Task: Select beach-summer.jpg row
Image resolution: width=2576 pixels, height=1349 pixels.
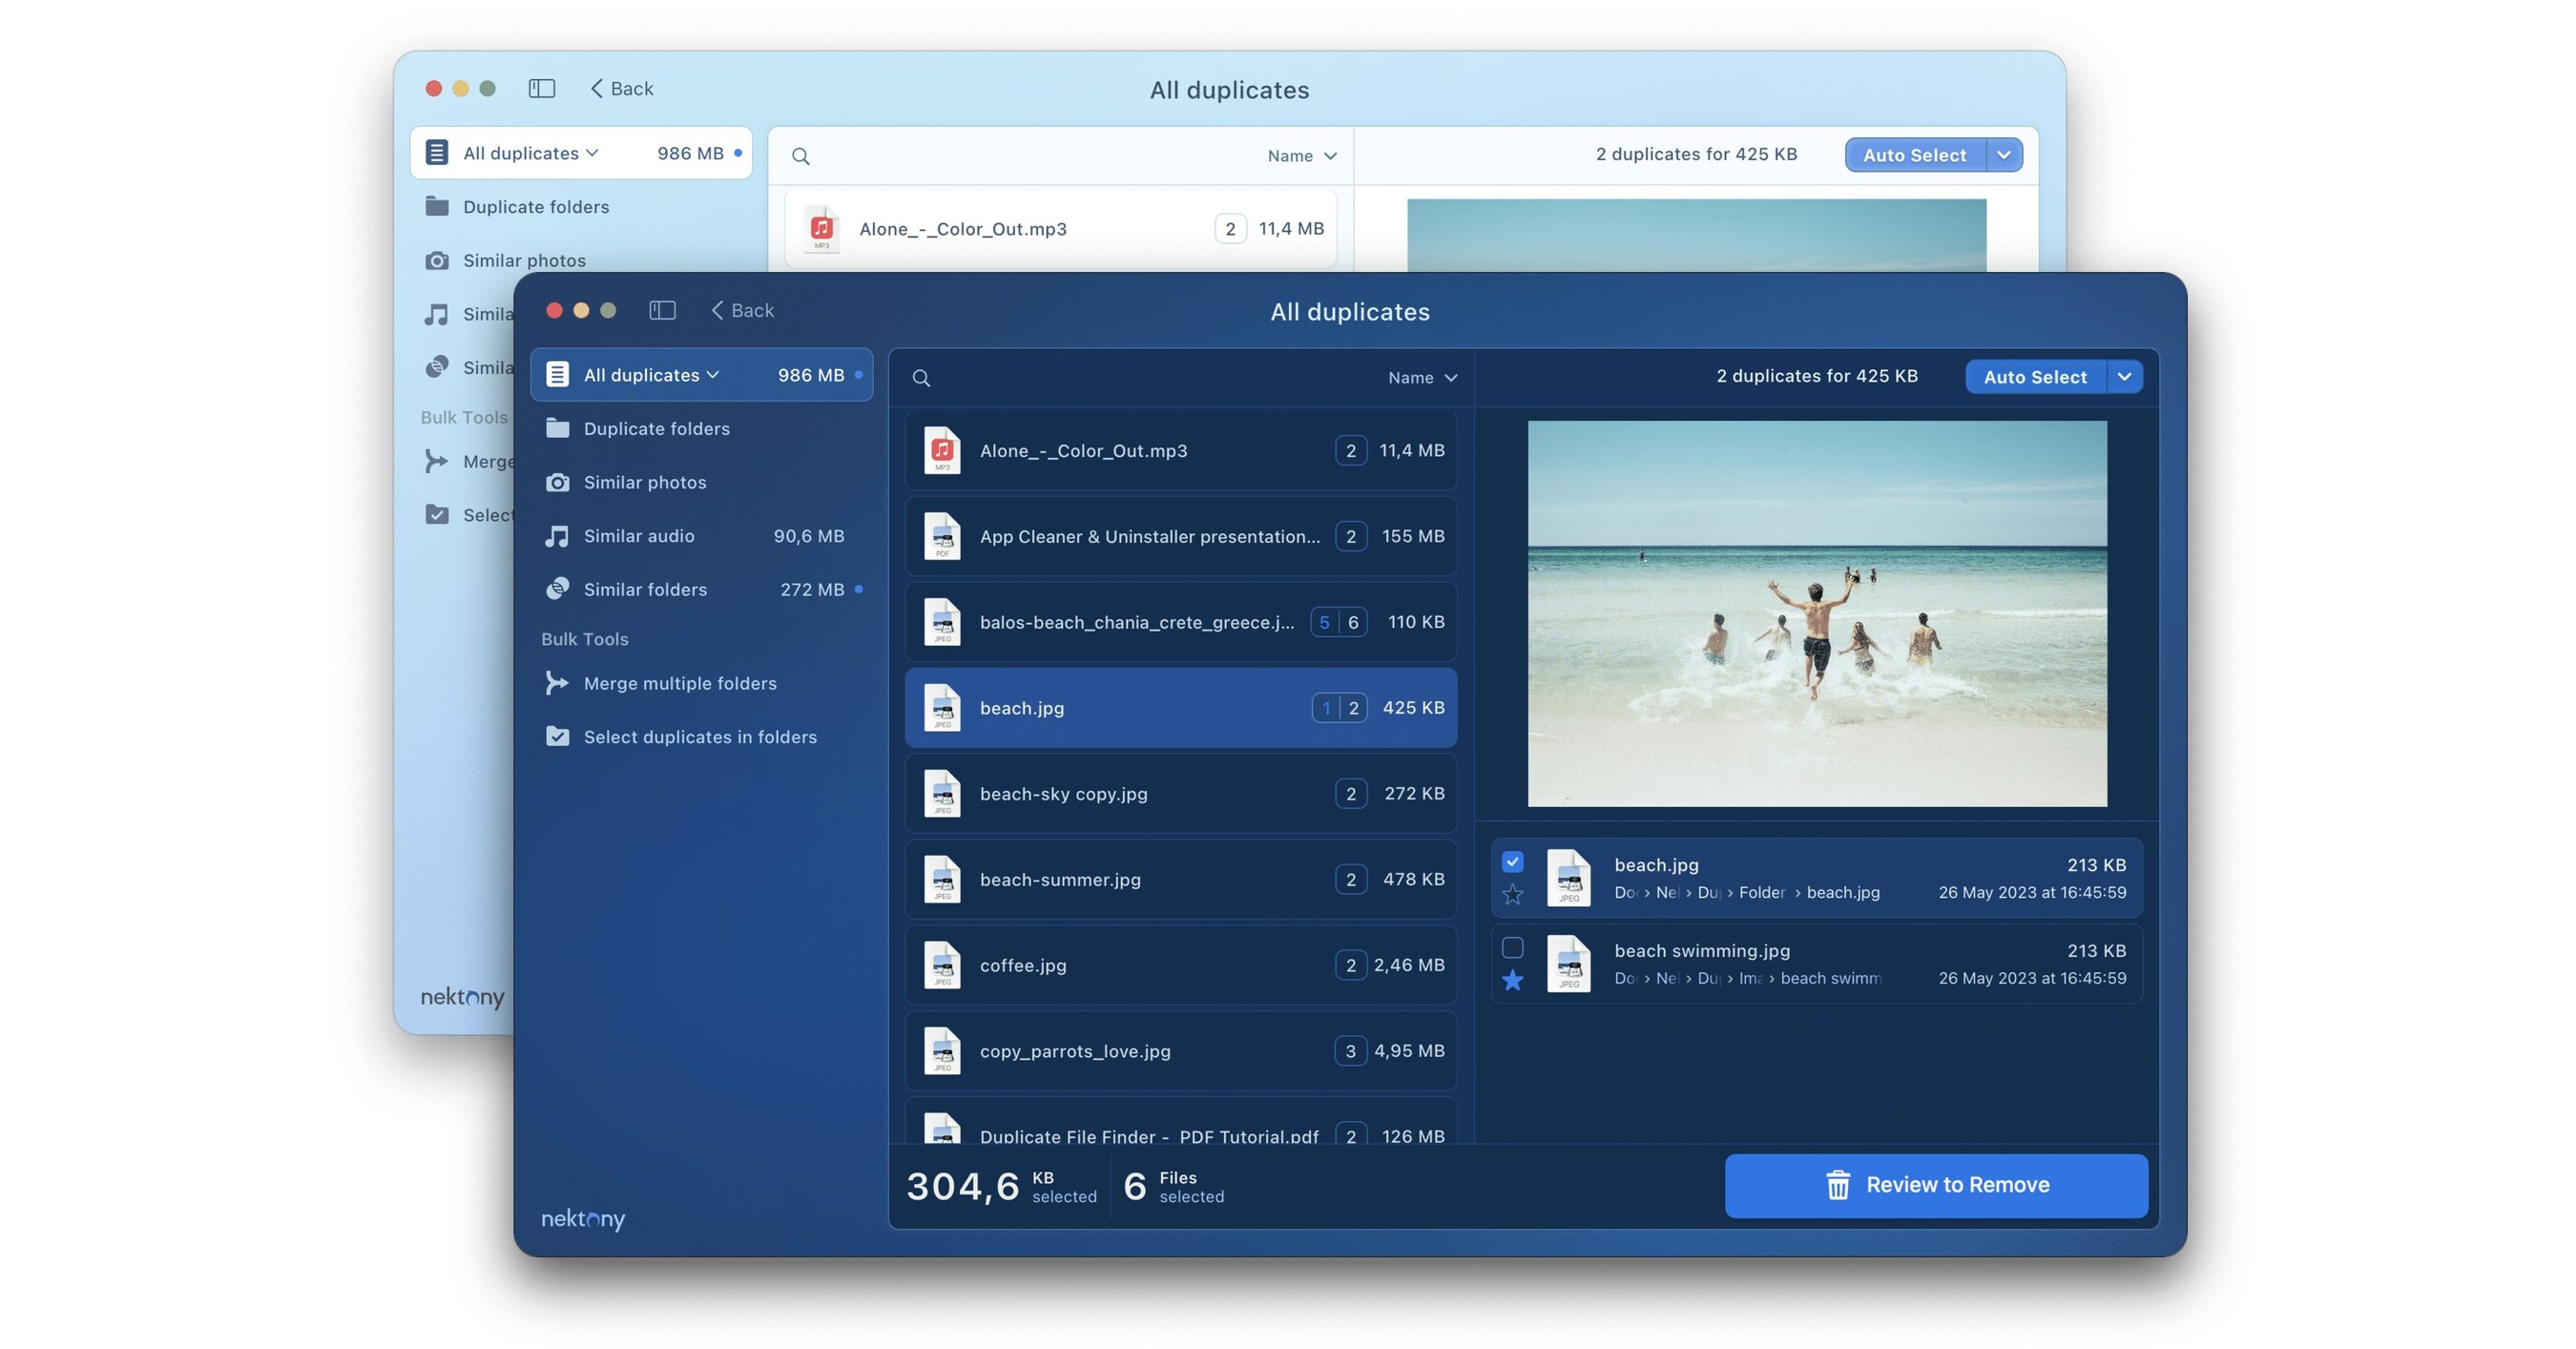Action: pyautogui.click(x=1180, y=880)
